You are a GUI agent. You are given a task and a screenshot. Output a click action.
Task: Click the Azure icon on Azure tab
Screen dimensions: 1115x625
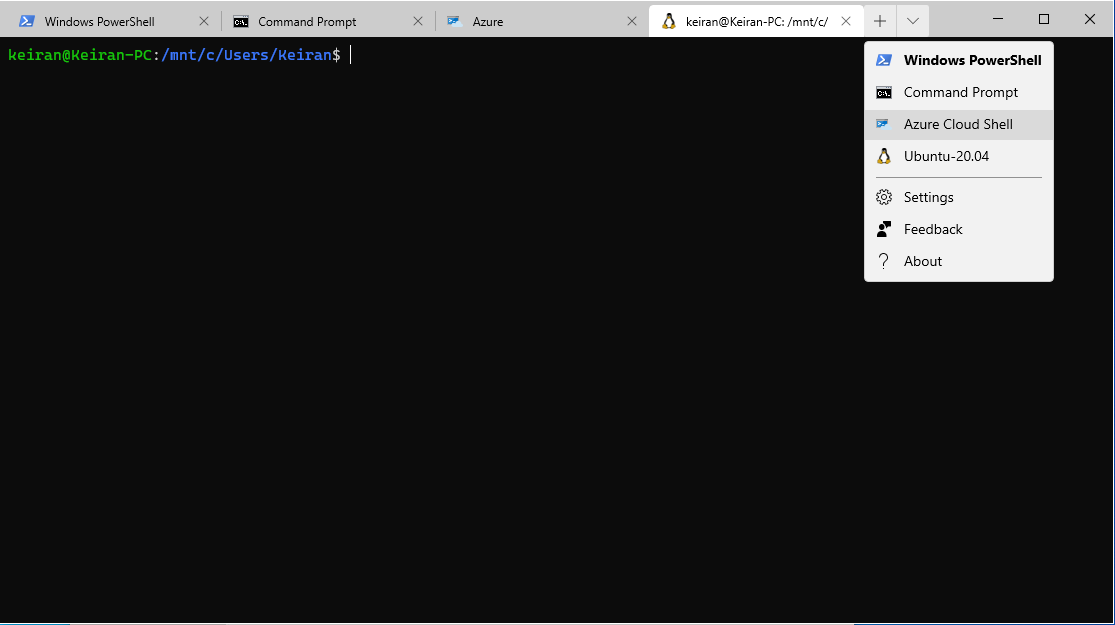pos(454,21)
